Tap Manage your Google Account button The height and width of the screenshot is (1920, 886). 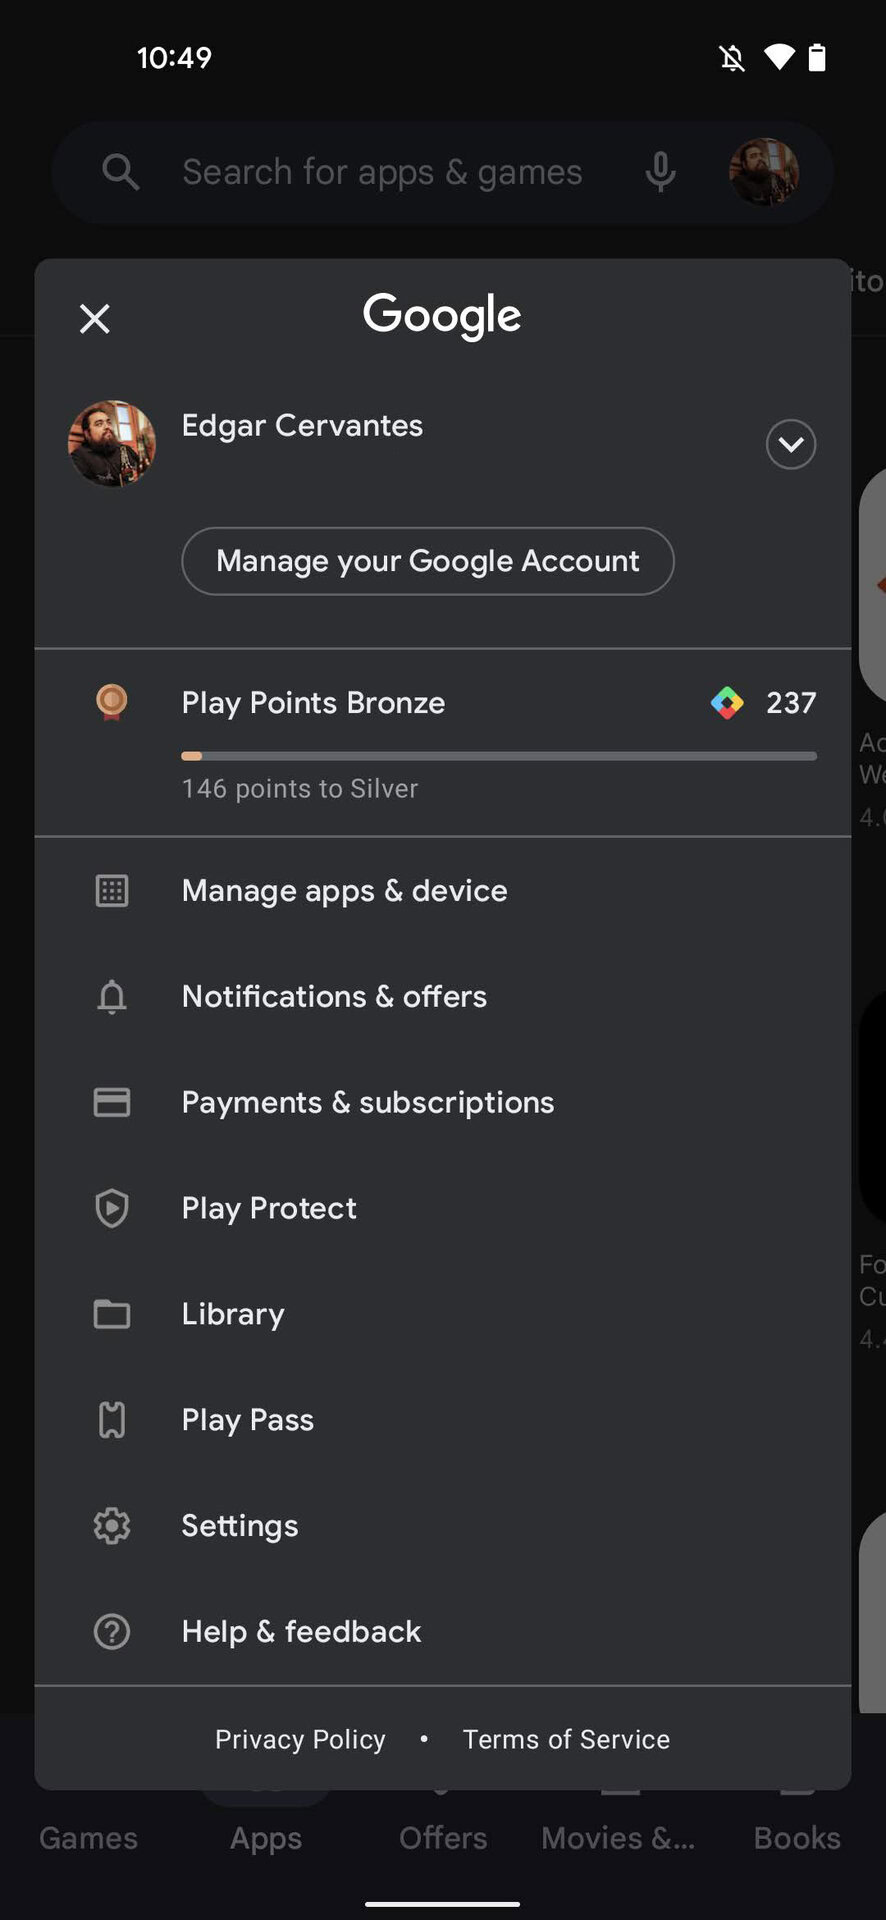pos(427,561)
